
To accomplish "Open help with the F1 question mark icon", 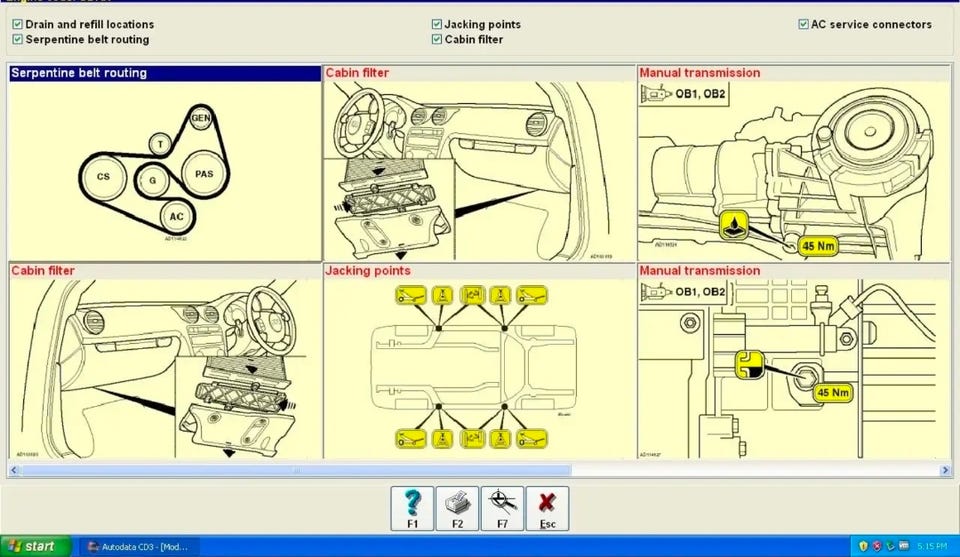I will 412,509.
